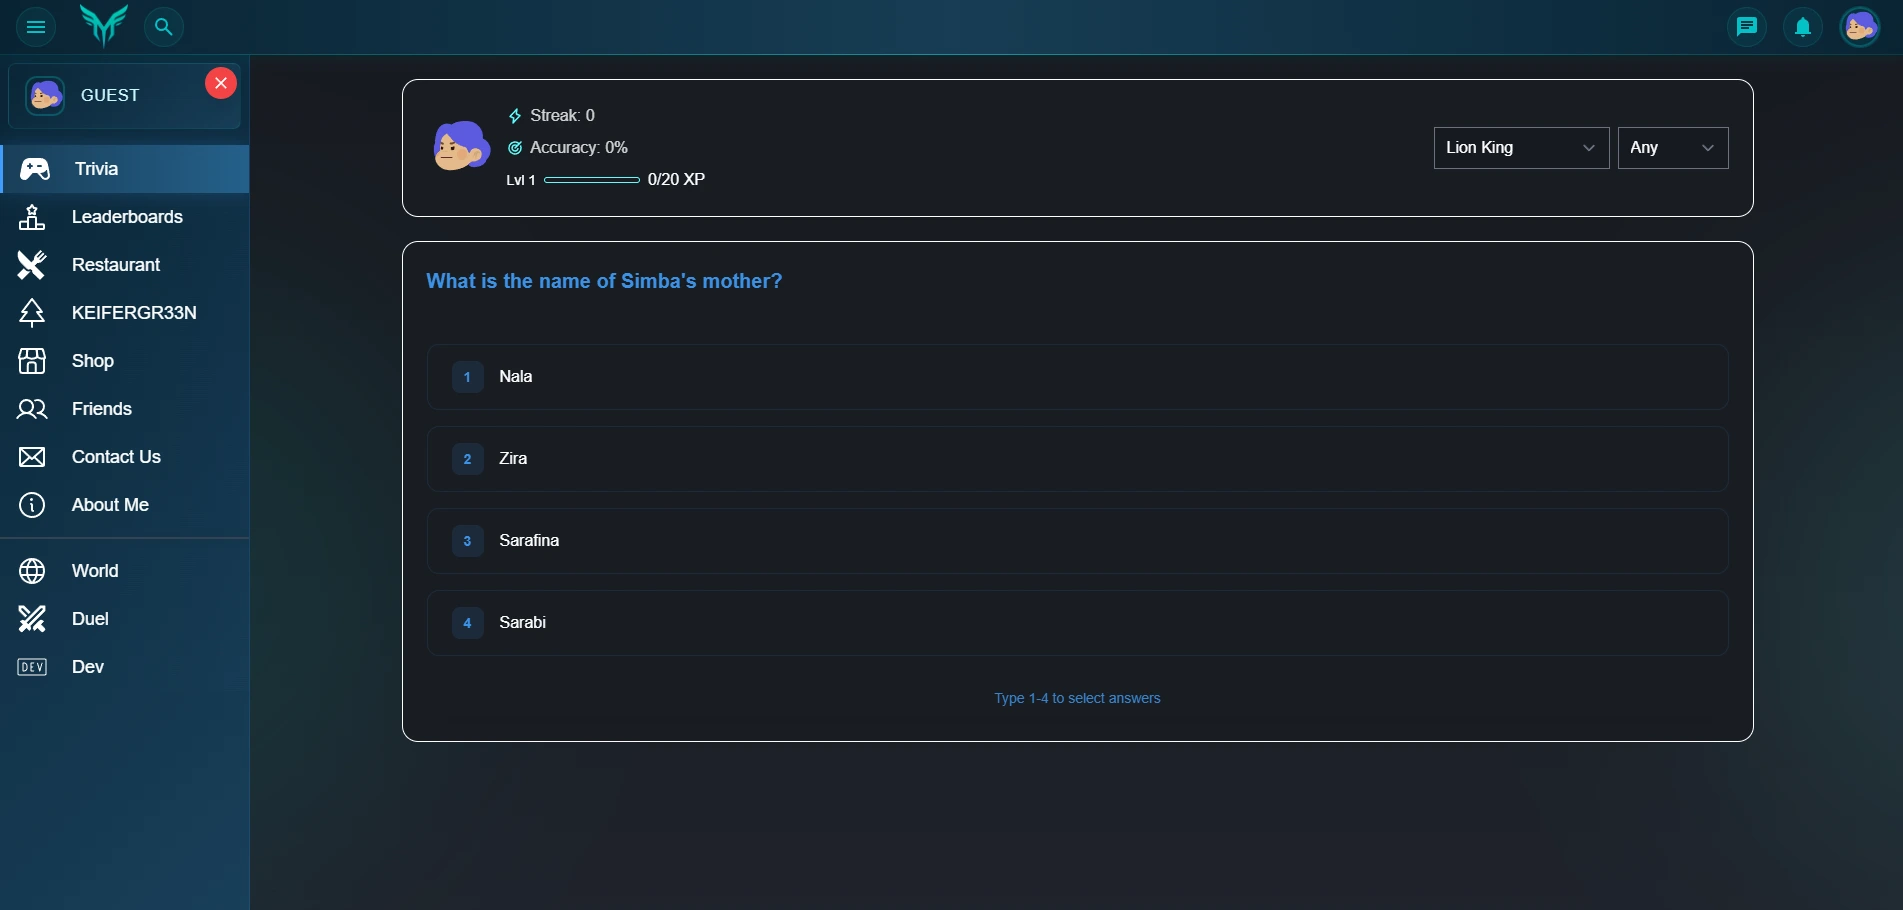Click the Guest avatar in sidebar
The image size is (1903, 910).
click(45, 96)
